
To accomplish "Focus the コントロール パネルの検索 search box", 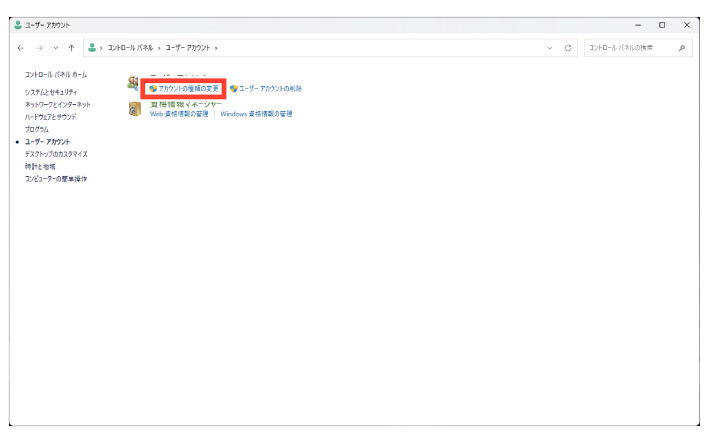I will (x=638, y=48).
